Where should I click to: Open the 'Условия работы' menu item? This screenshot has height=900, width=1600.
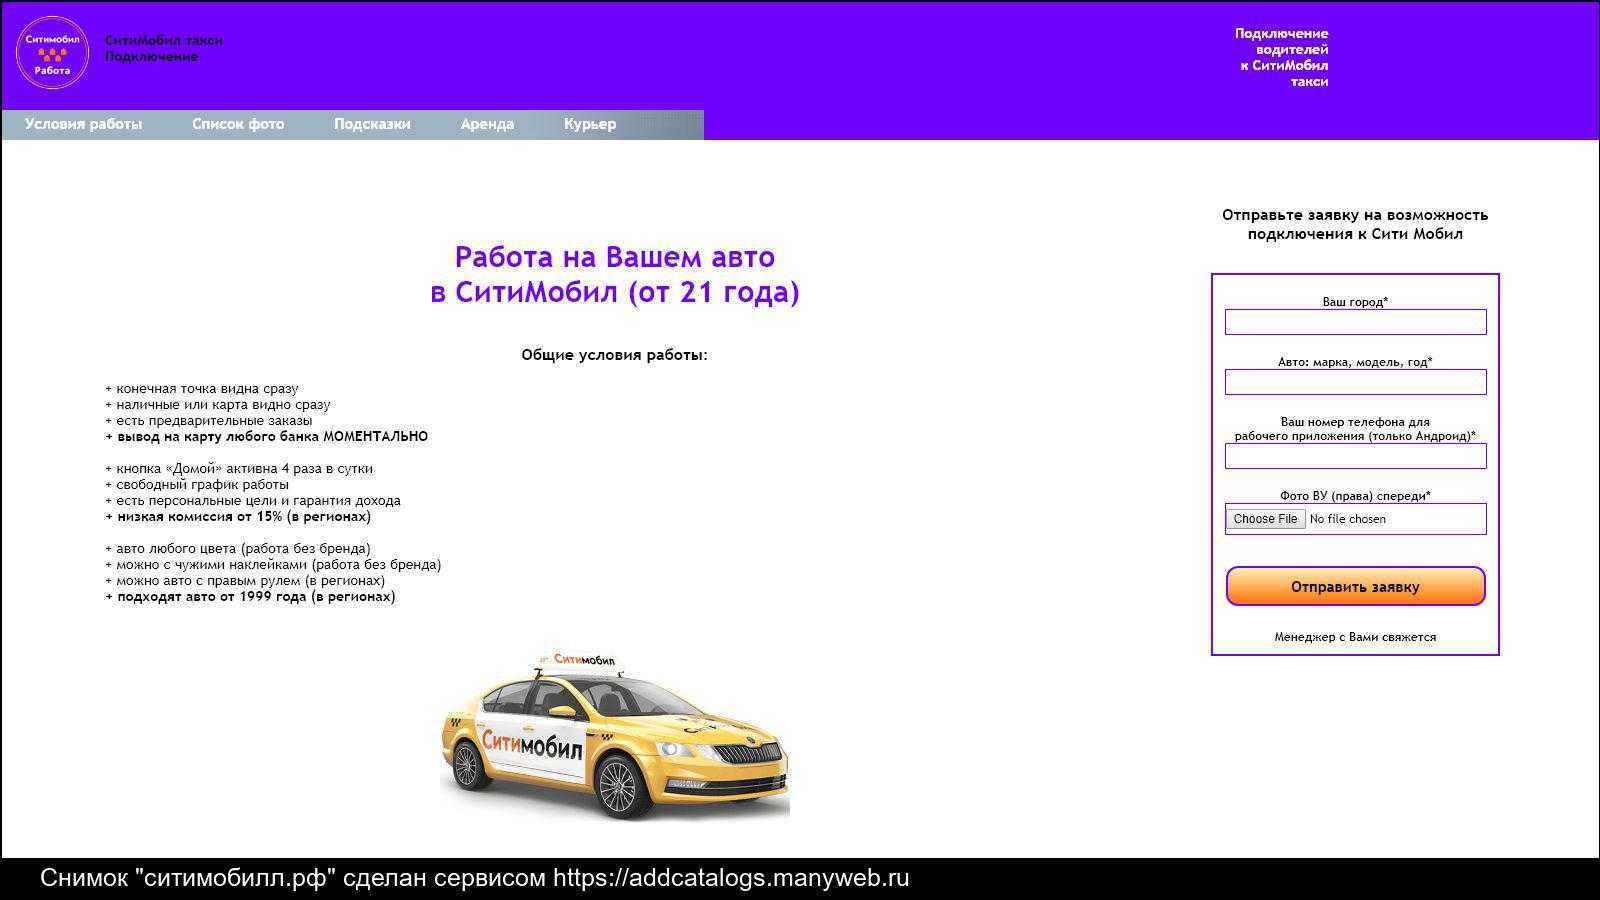click(83, 124)
